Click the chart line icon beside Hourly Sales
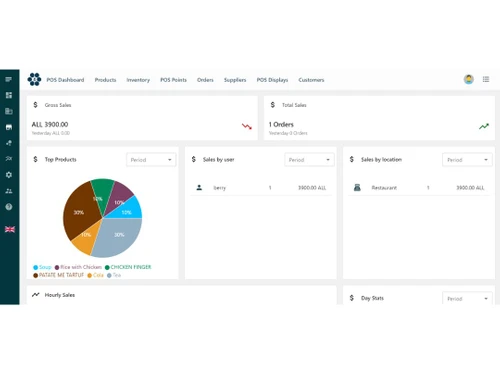 click(36, 295)
